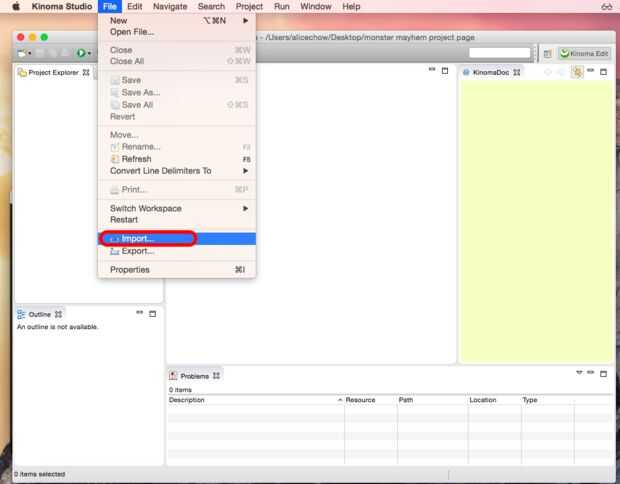Close the KinomaDoc tab
This screenshot has width=620, height=484.
point(517,72)
